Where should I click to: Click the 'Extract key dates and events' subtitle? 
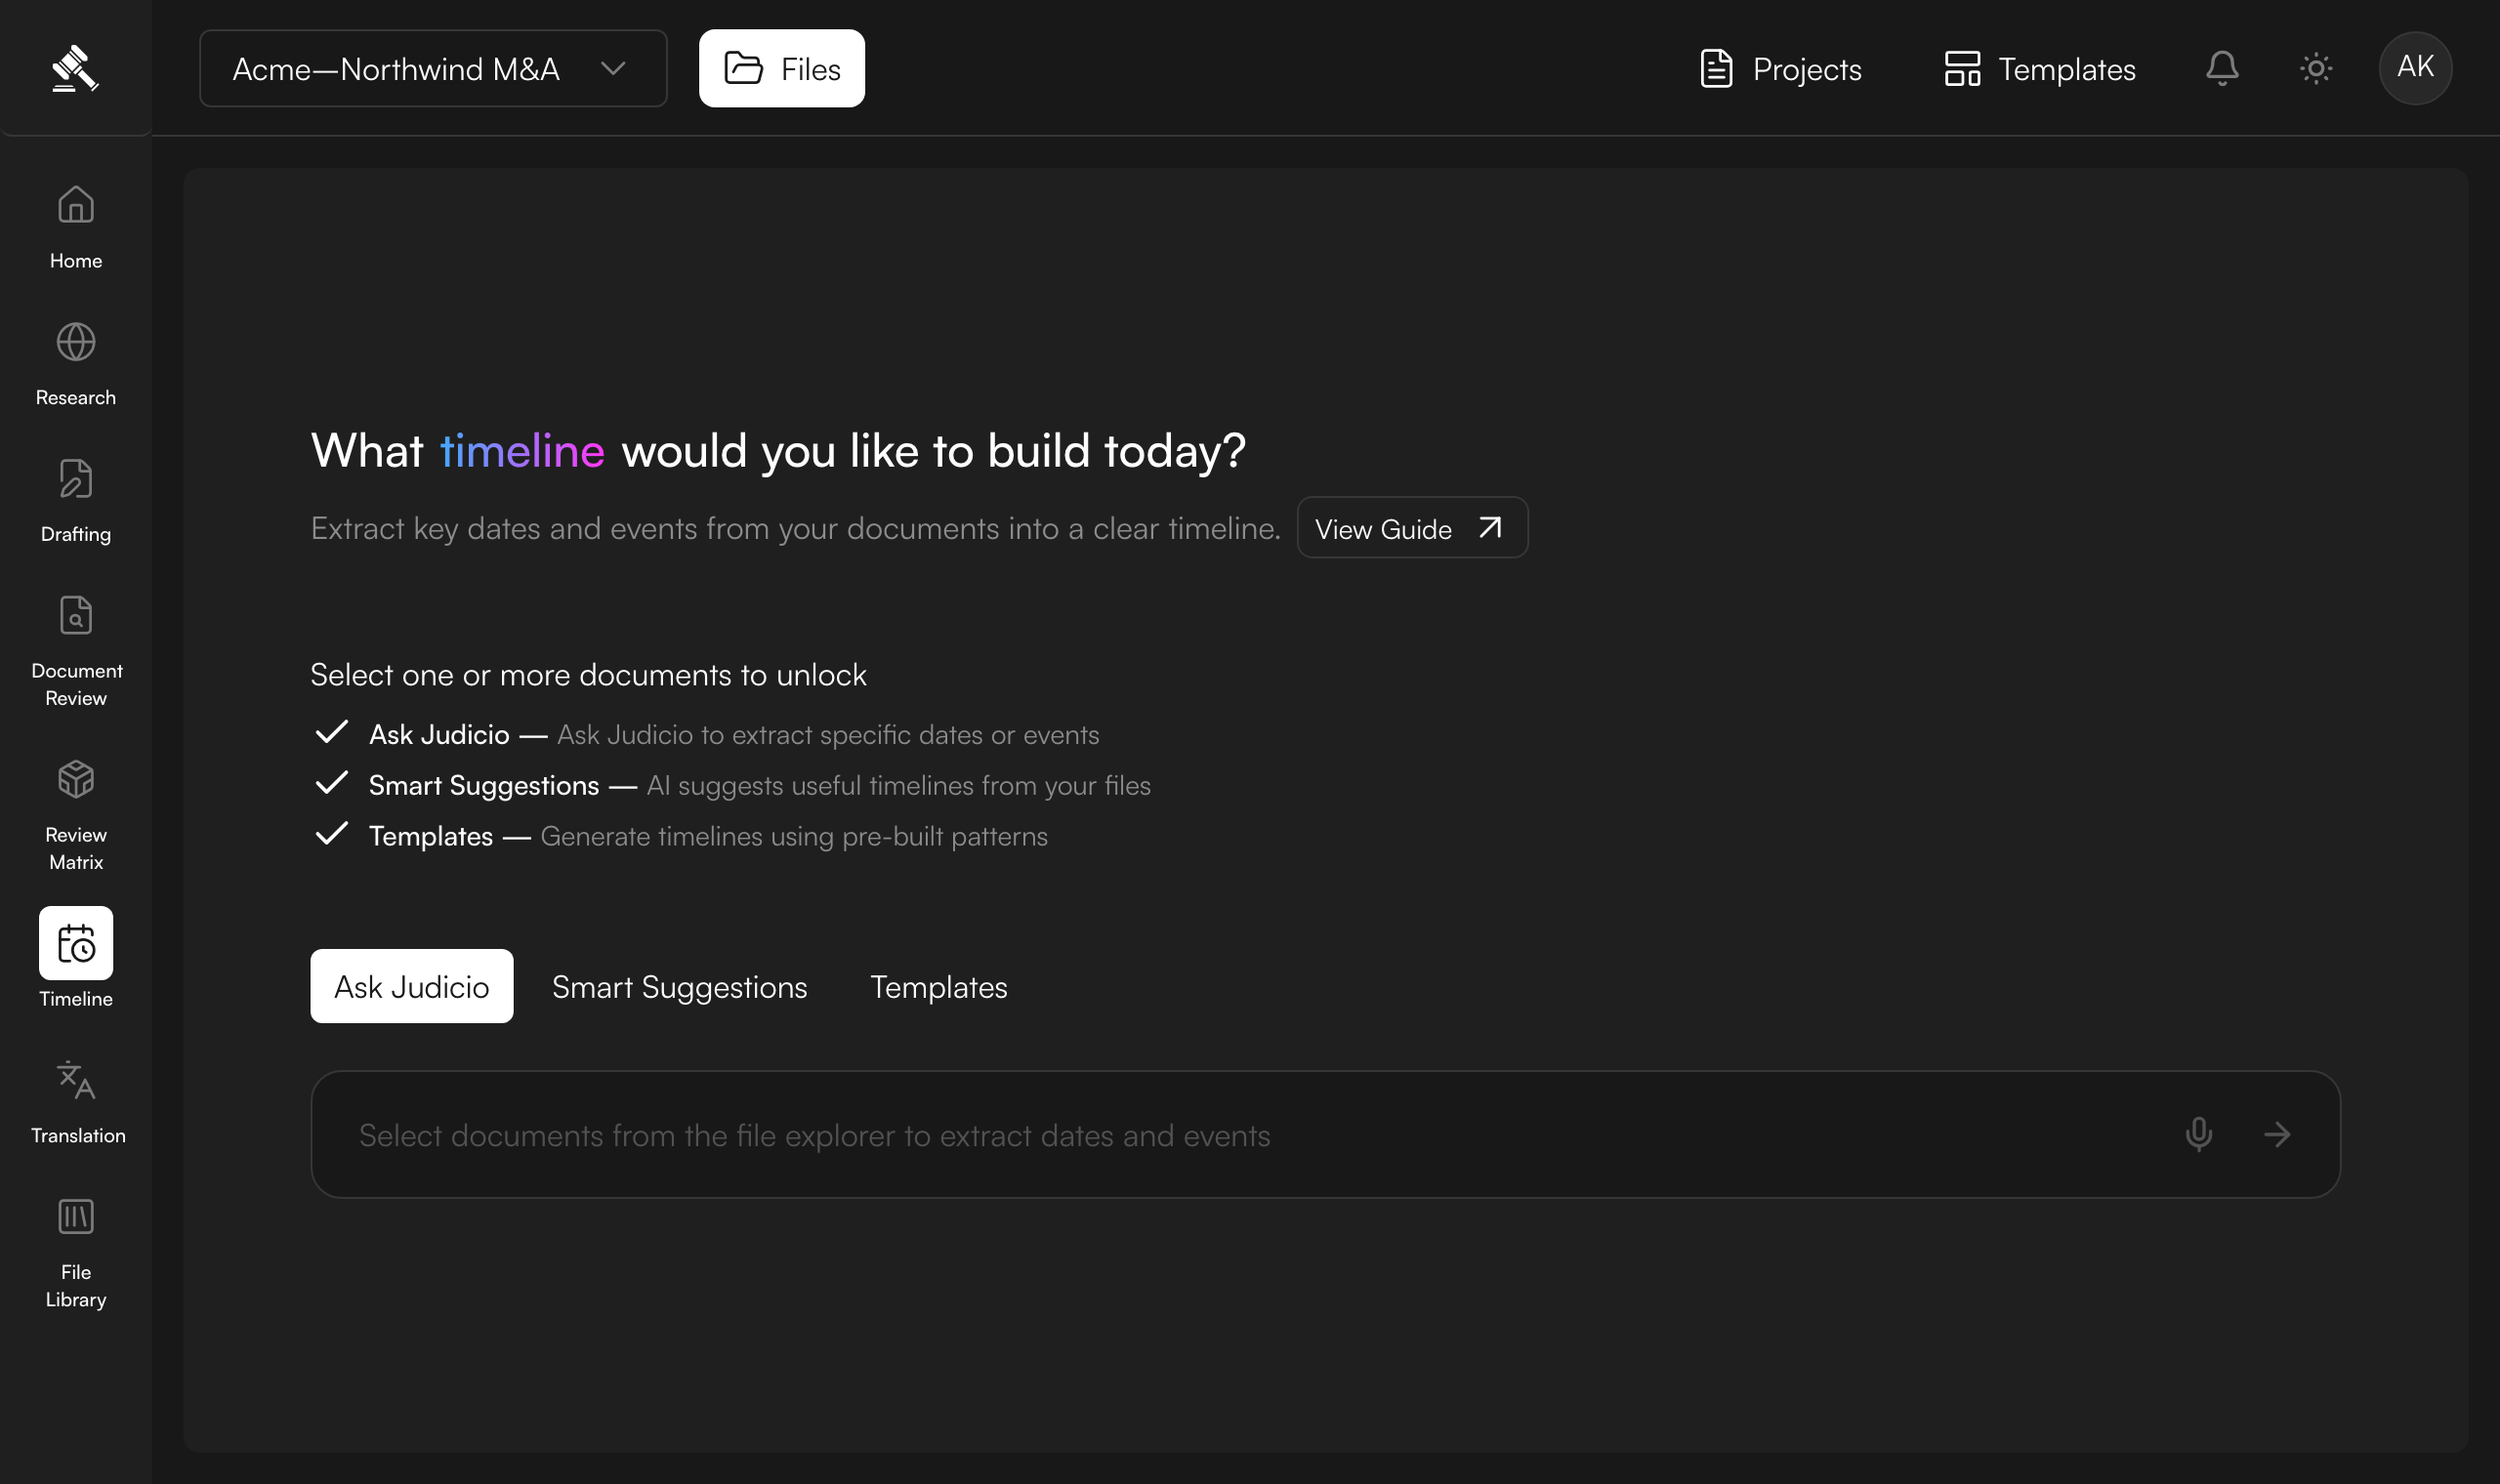[795, 528]
